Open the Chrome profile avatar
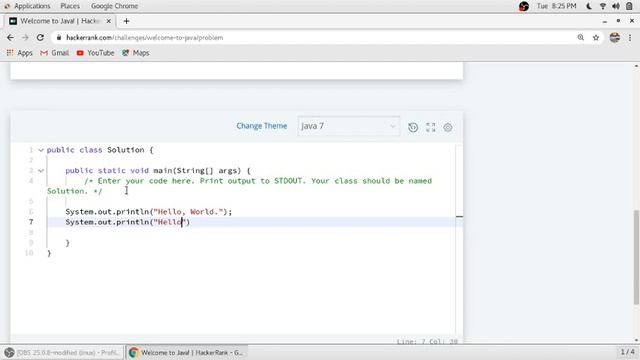Image resolution: width=640 pixels, height=360 pixels. pyautogui.click(x=615, y=38)
